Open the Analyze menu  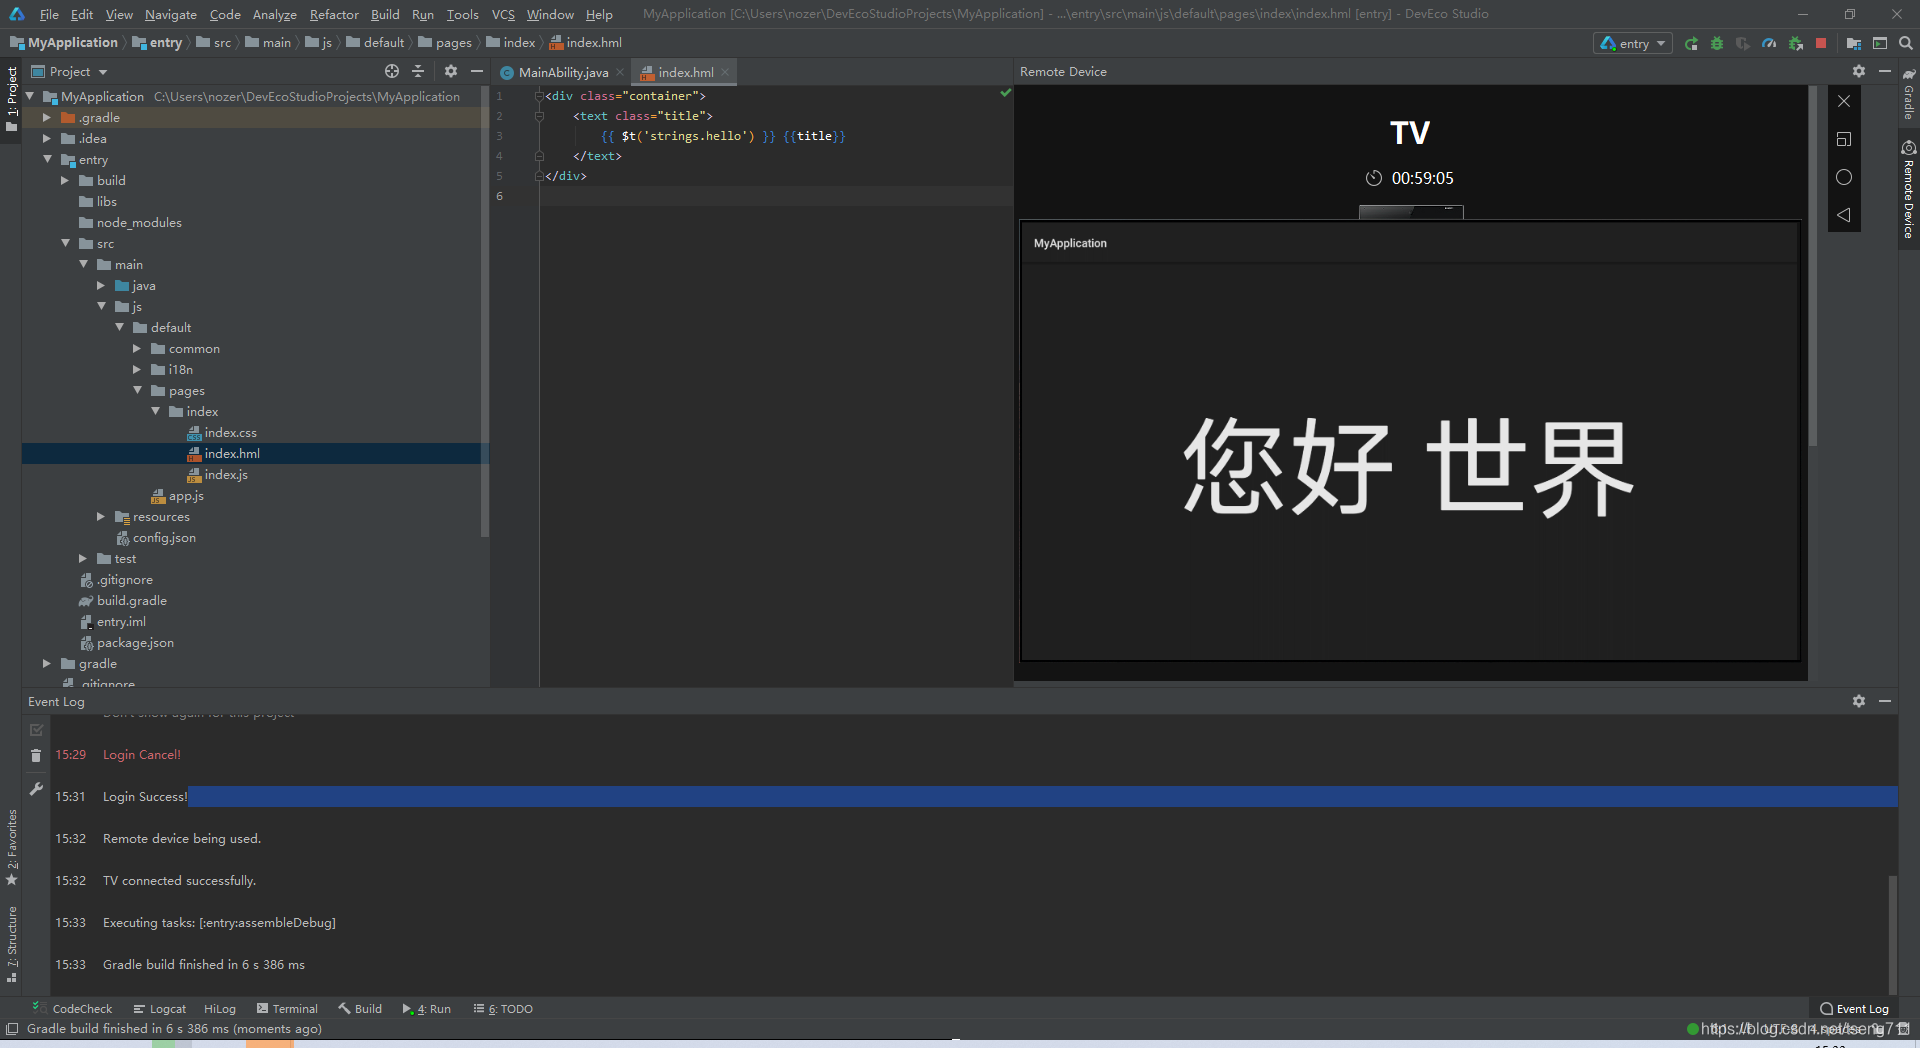tap(274, 14)
